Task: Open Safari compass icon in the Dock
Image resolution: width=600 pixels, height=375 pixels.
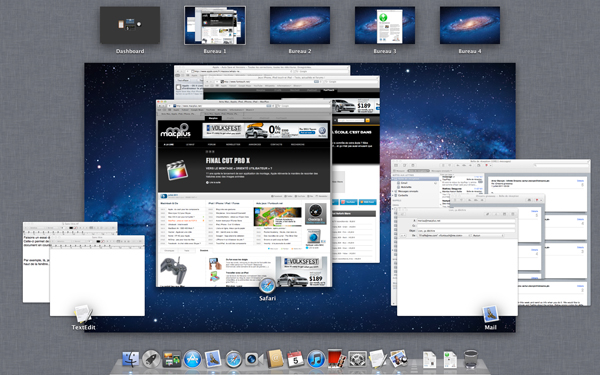Action: tap(234, 359)
